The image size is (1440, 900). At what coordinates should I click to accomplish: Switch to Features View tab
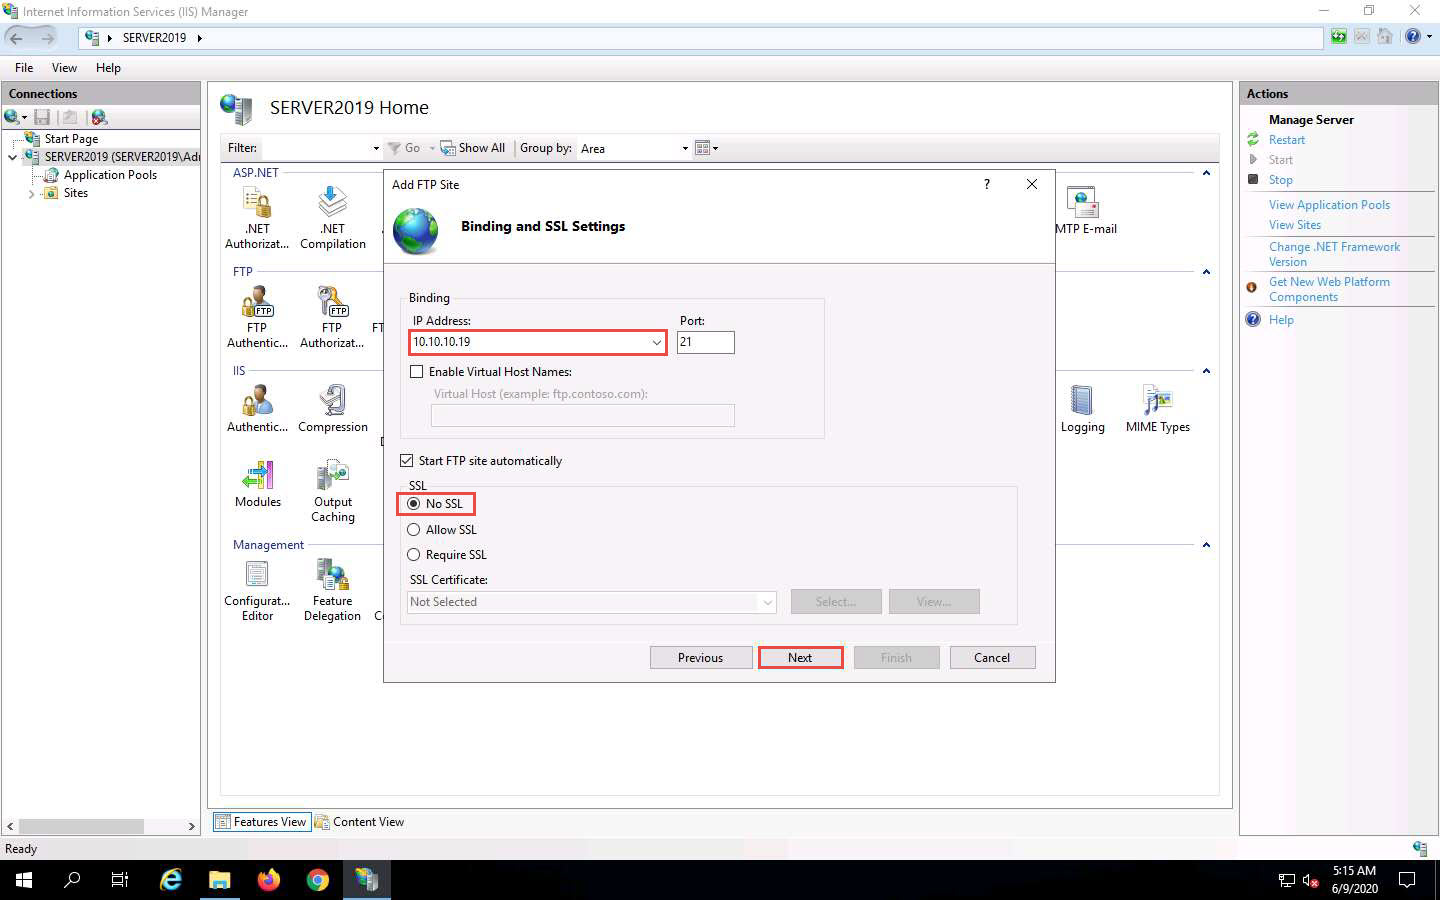coord(262,822)
